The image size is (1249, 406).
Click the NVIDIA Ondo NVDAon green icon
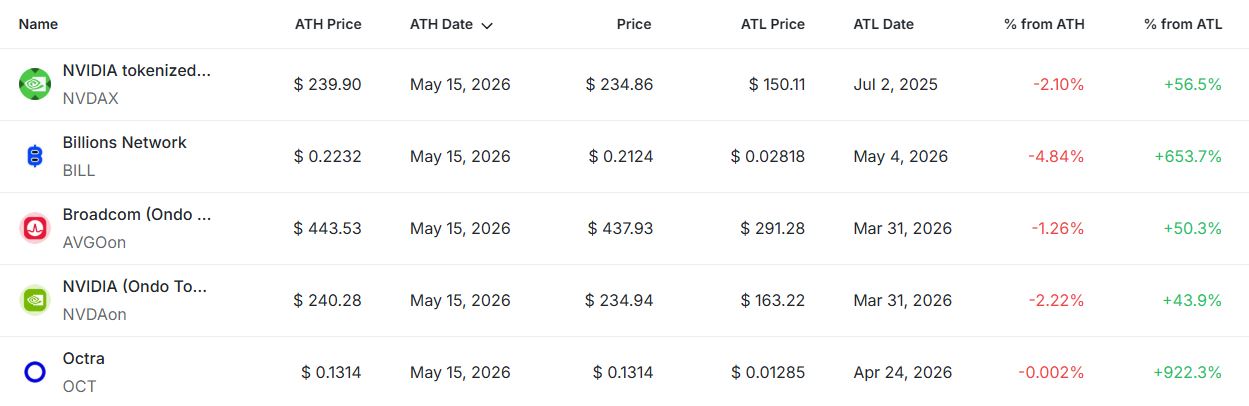(x=35, y=300)
